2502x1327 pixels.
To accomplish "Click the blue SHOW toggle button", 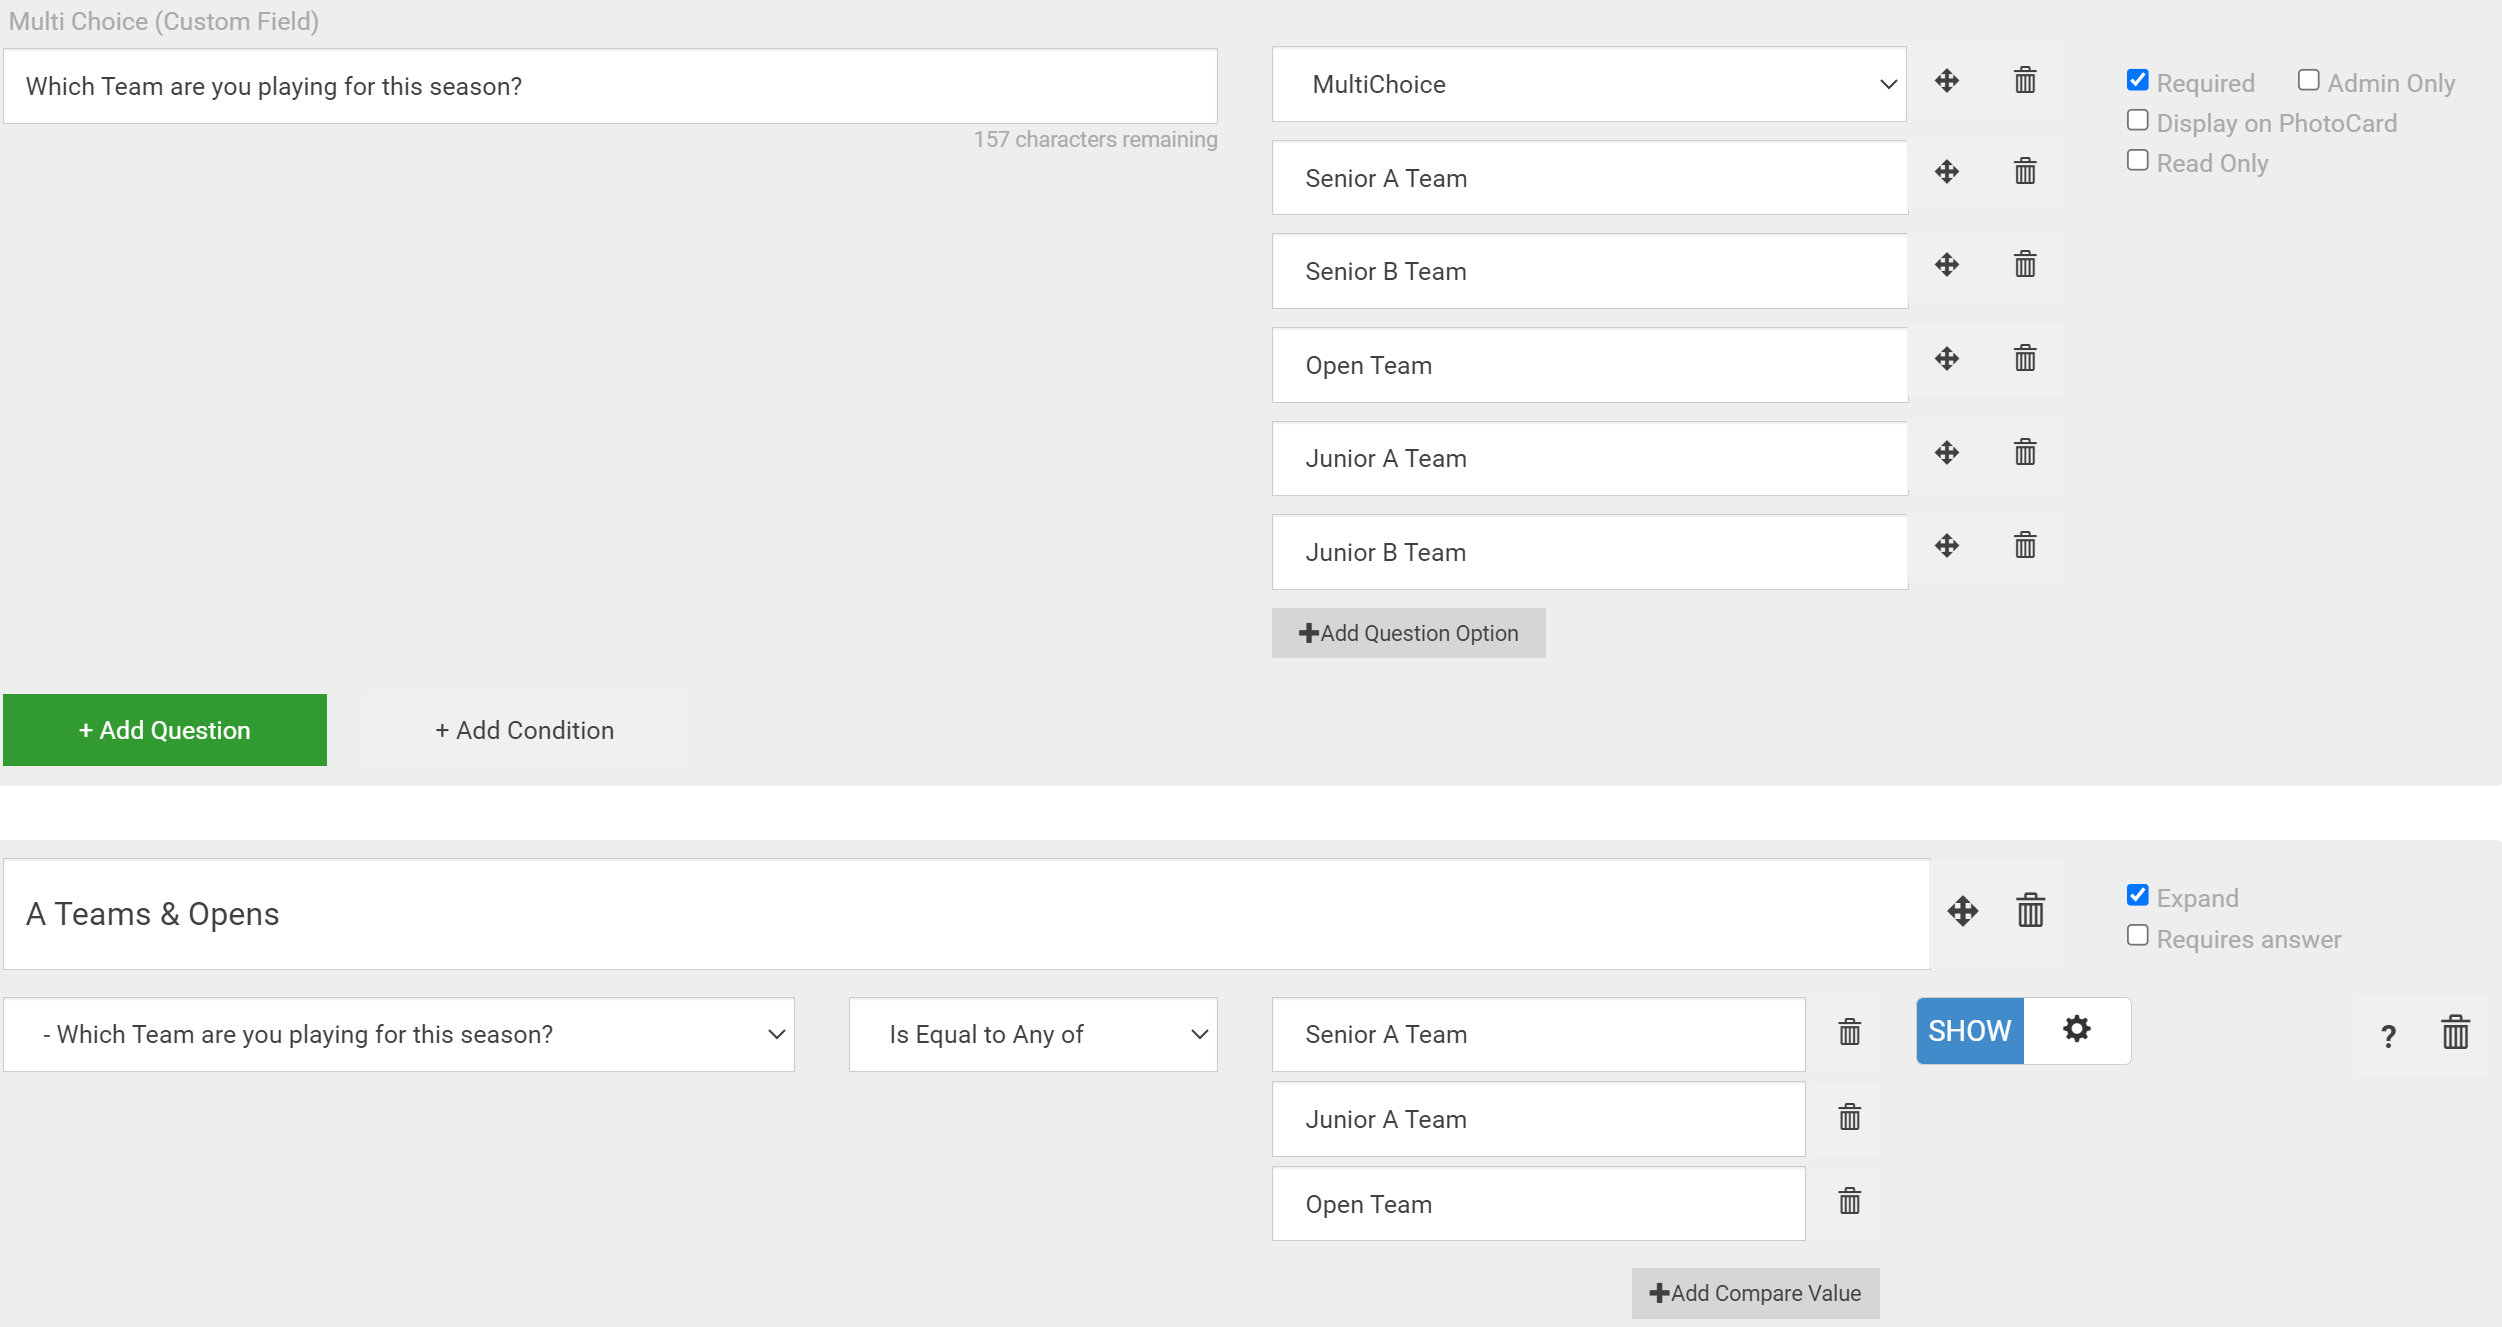I will (1968, 1031).
